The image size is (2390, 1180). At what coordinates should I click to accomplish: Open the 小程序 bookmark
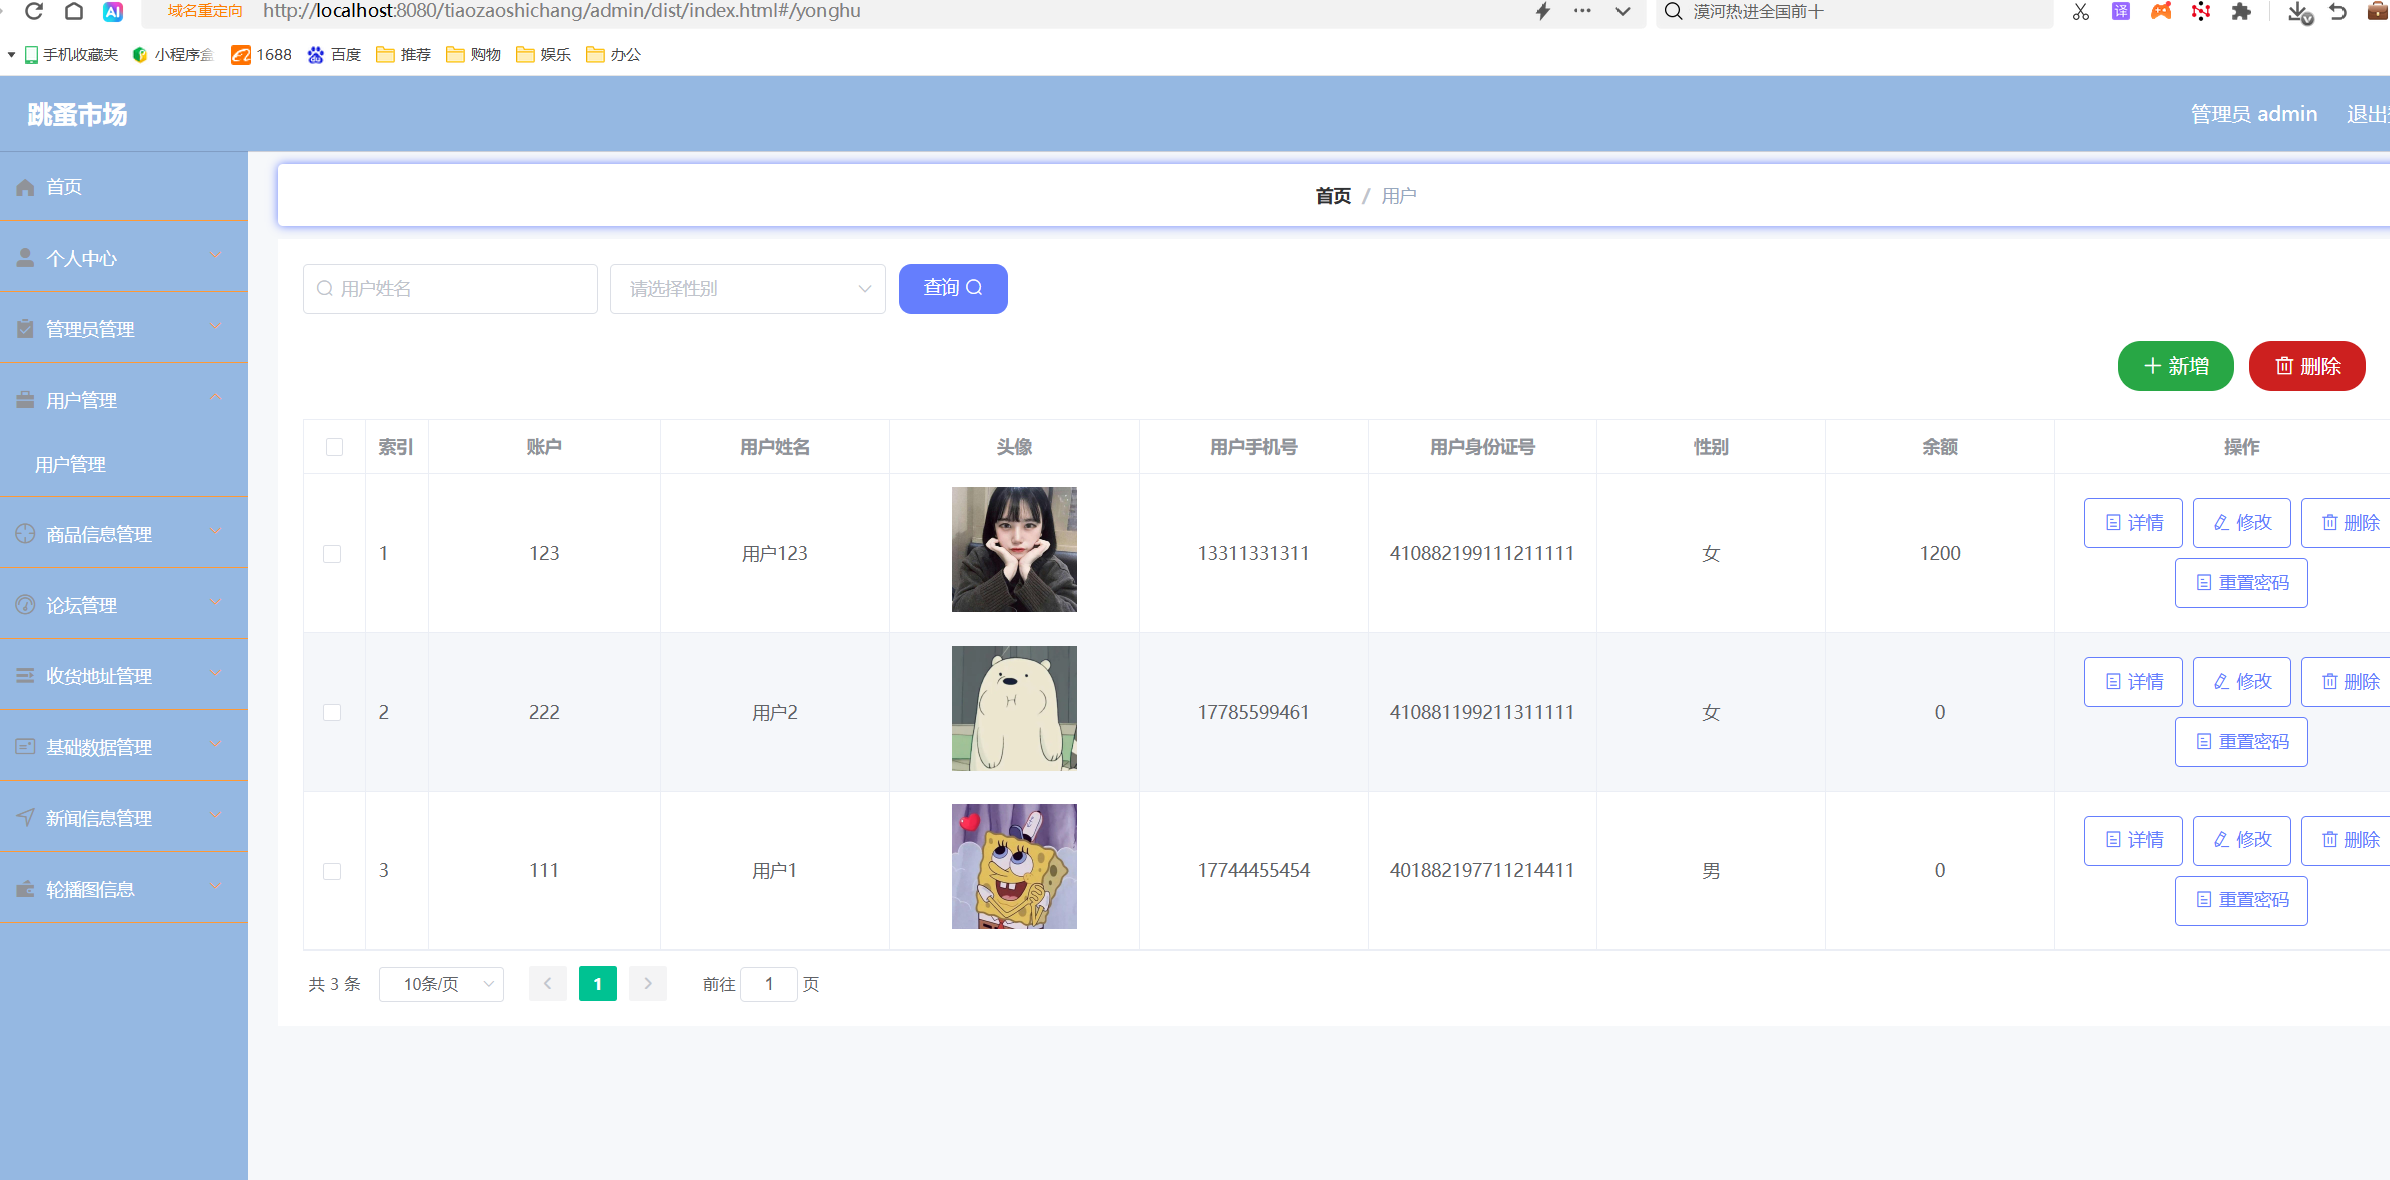pyautogui.click(x=174, y=54)
